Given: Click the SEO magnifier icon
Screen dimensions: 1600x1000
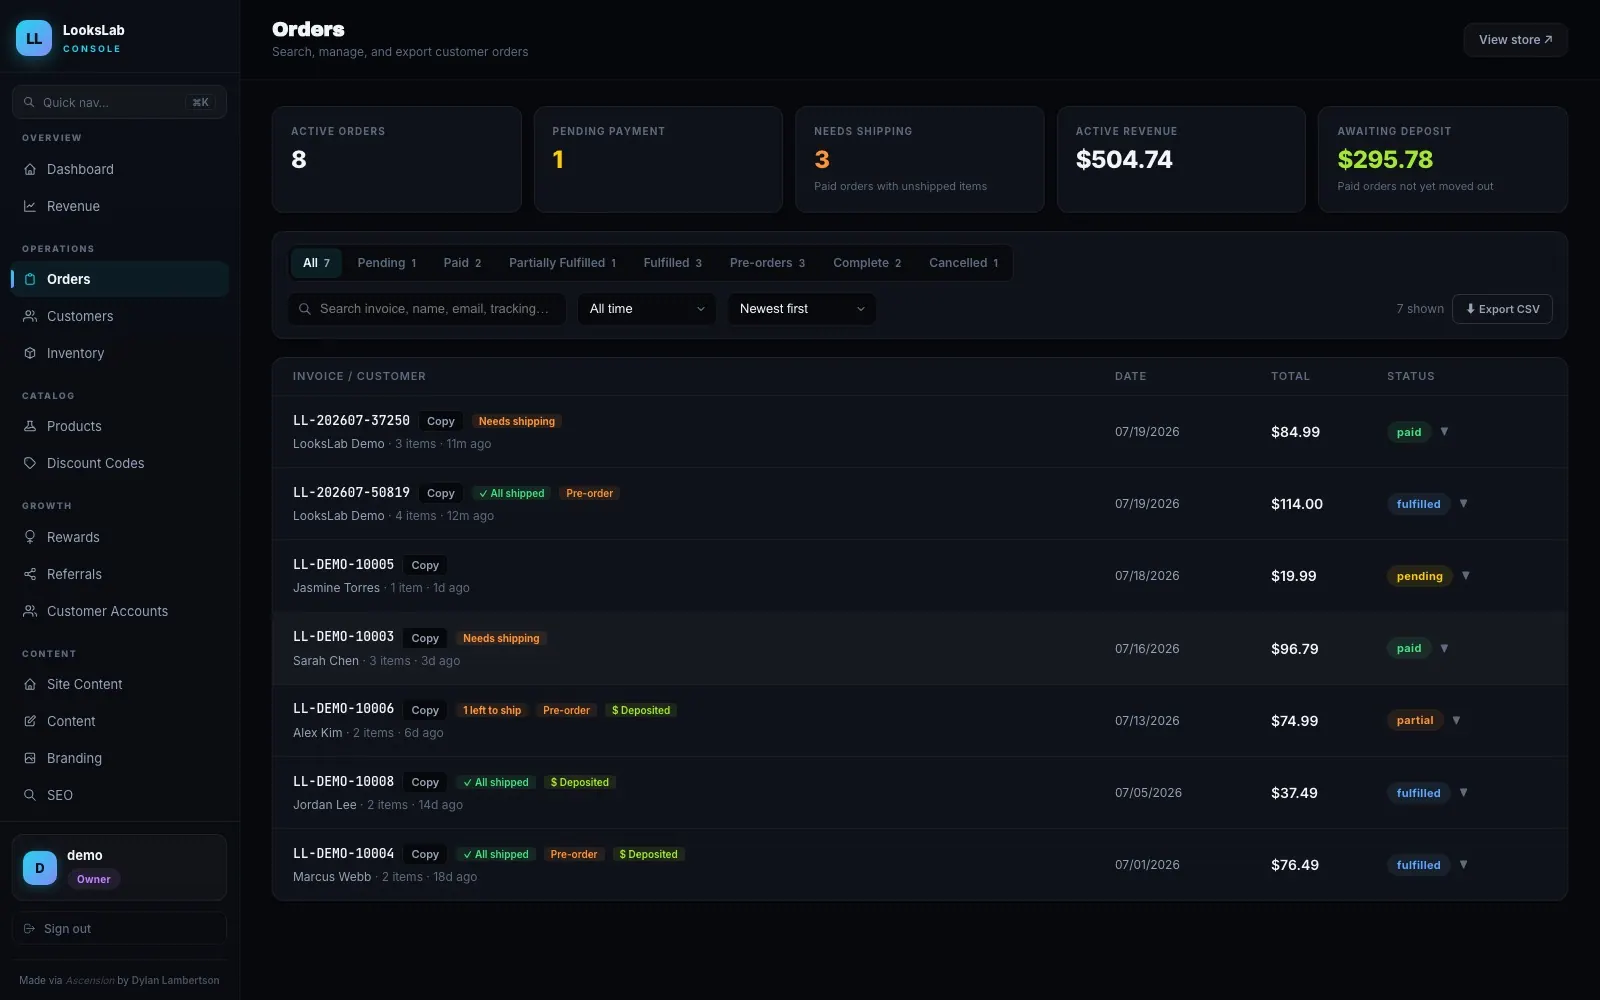Looking at the screenshot, I should click(30, 795).
